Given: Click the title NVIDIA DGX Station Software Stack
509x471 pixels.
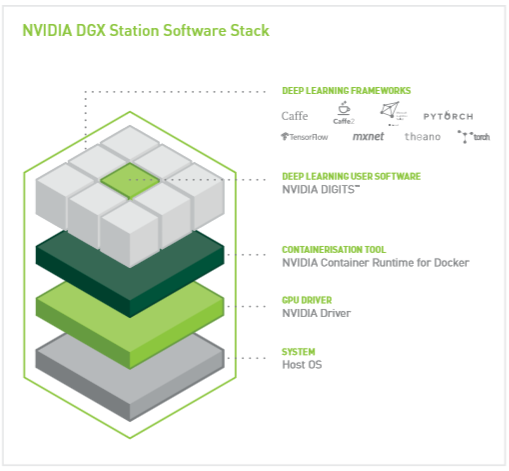Looking at the screenshot, I should pos(146,31).
